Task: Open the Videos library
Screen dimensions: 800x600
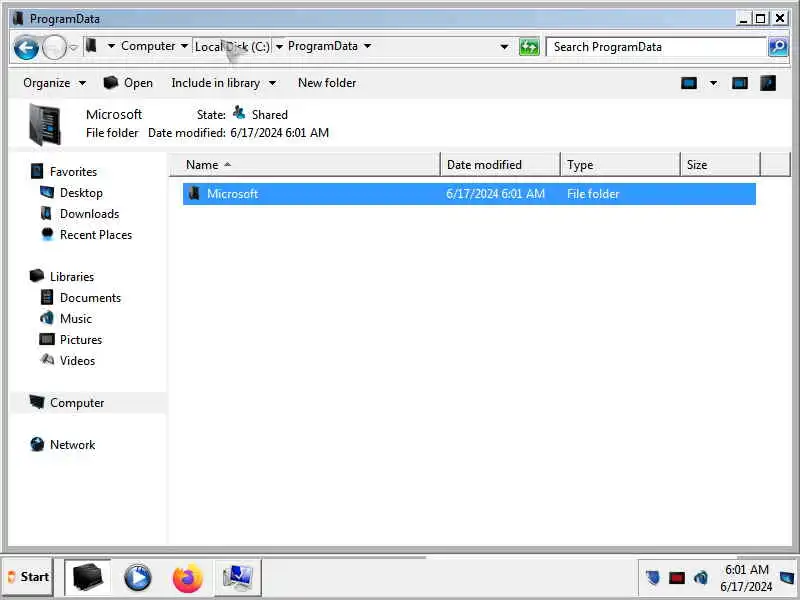Action: pos(77,360)
